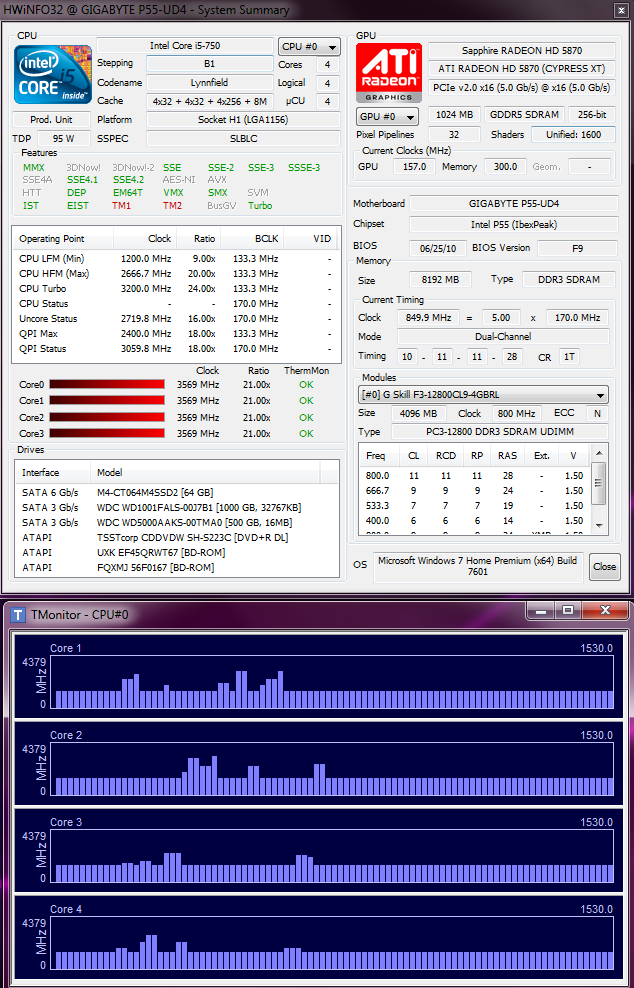634x988 pixels.
Task: Select the WDC WD1001FALS drive row
Action: point(176,507)
